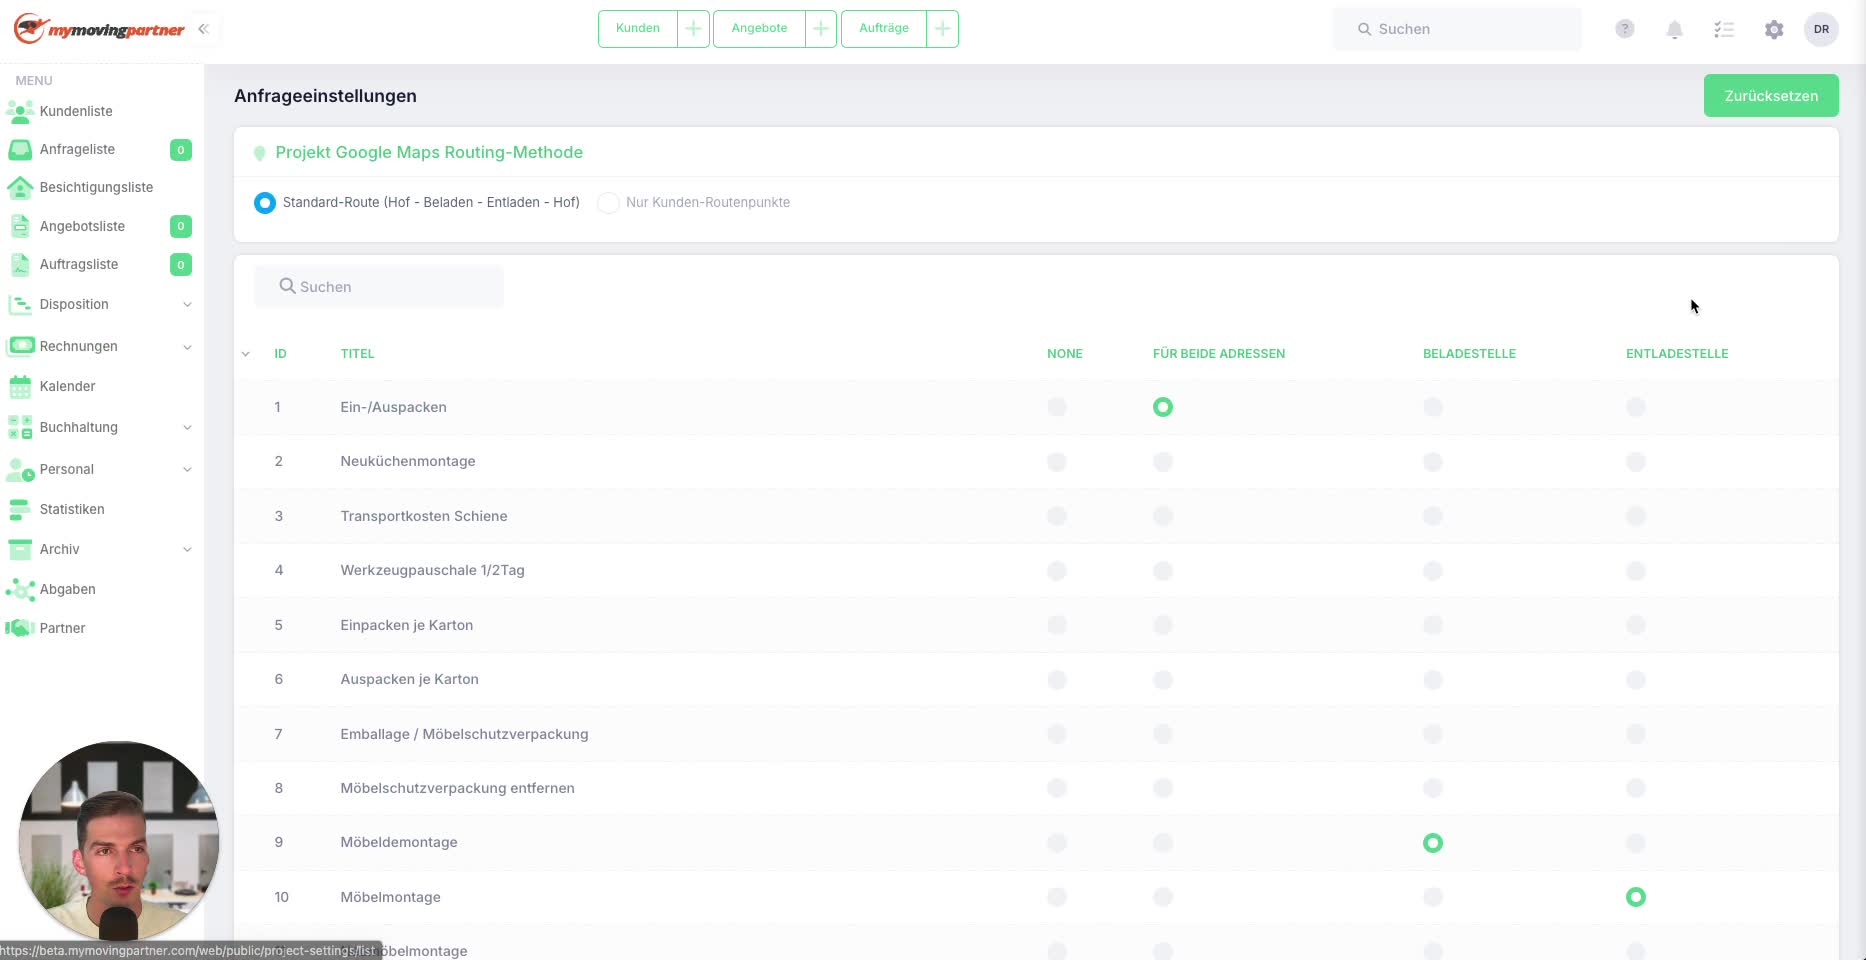The width and height of the screenshot is (1866, 960).
Task: Click the Aufträge button in the top bar
Action: (884, 29)
